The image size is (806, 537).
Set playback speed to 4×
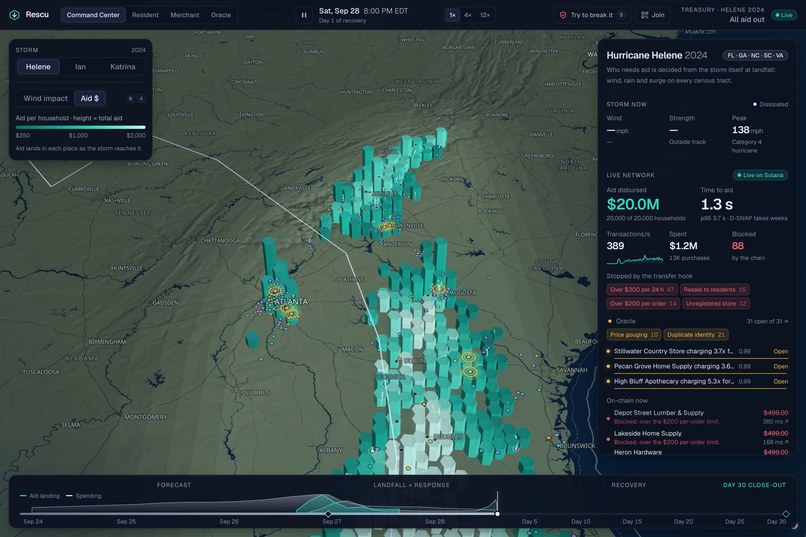[467, 15]
